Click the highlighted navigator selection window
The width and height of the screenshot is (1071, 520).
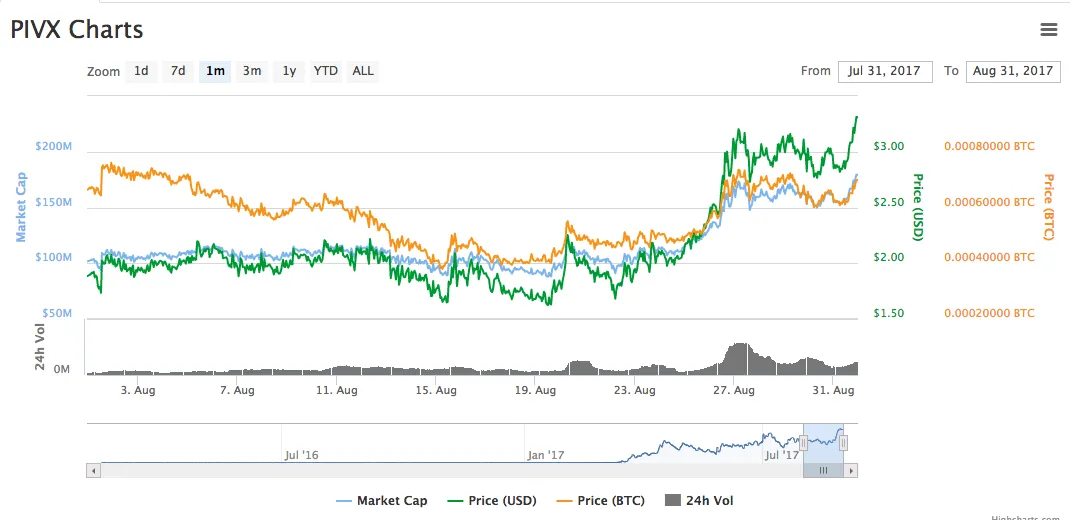point(824,443)
